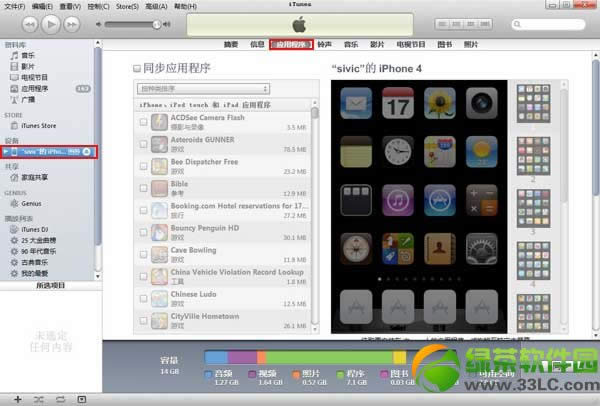Select 影片 in the library sidebar
Viewport: 600px width, 406px height.
coord(28,67)
